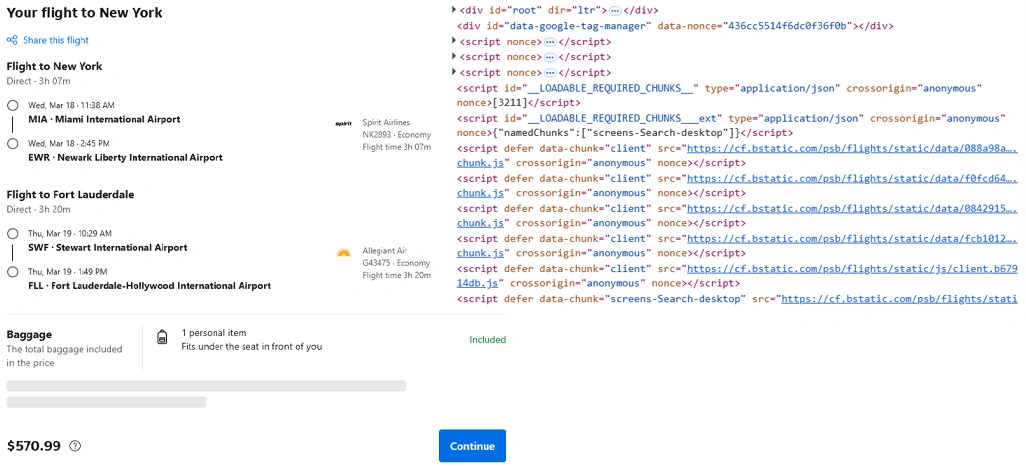Click the Thu, Mar 19 · 1:49 PM time
Image resolution: width=1026 pixels, height=466 pixels.
click(68, 271)
